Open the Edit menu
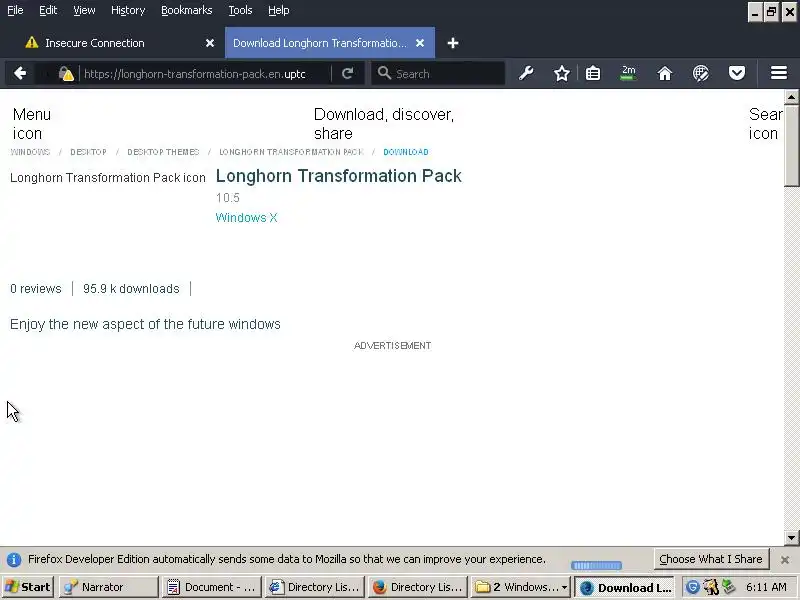Viewport: 800px width, 600px height. (48, 10)
